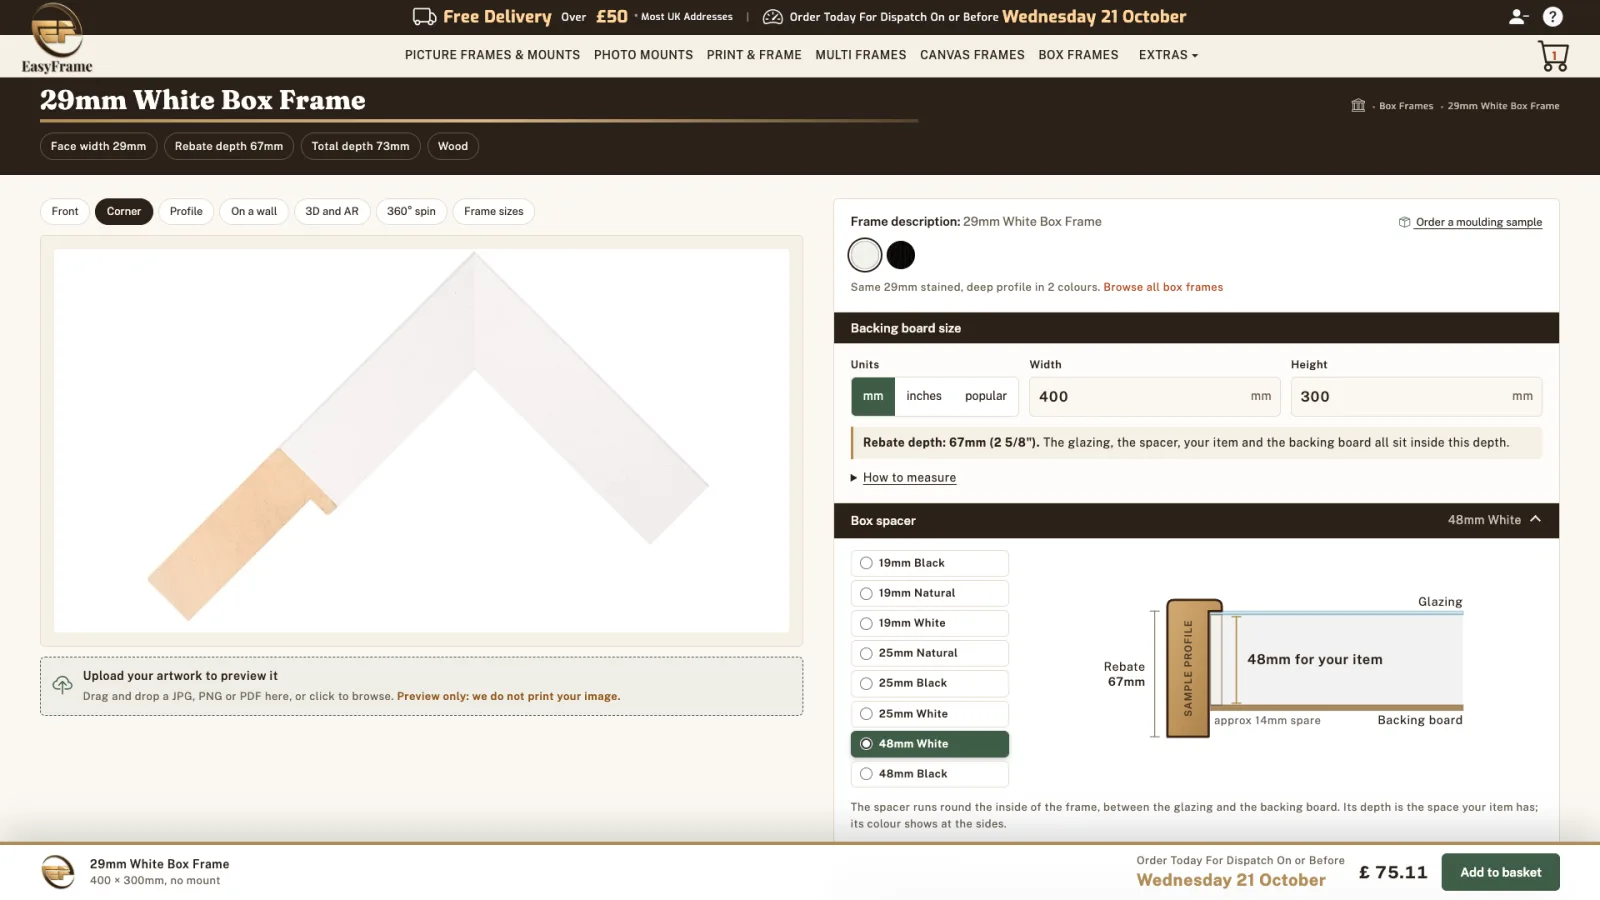The image size is (1600, 900).
Task: Expand the How to measure disclosure
Action: click(x=903, y=478)
